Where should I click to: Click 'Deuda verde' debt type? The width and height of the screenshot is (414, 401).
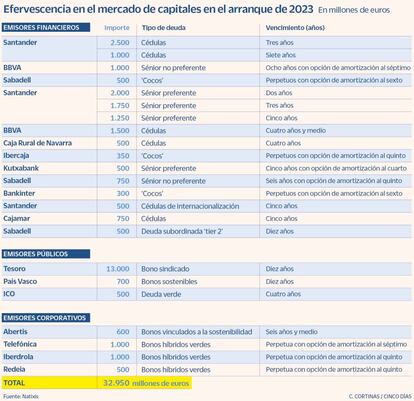tap(161, 294)
